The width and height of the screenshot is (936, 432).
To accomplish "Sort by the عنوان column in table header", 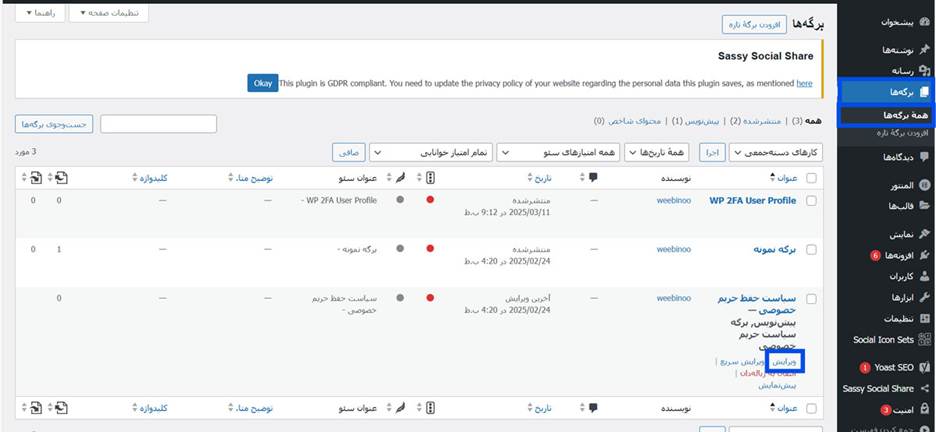I will [785, 178].
